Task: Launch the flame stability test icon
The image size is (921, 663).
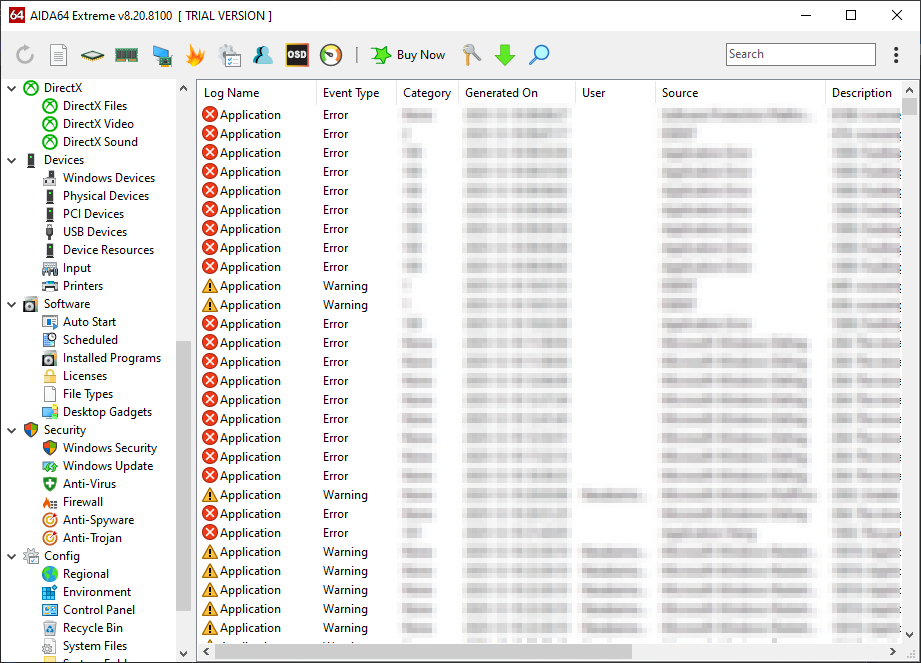Action: point(195,55)
